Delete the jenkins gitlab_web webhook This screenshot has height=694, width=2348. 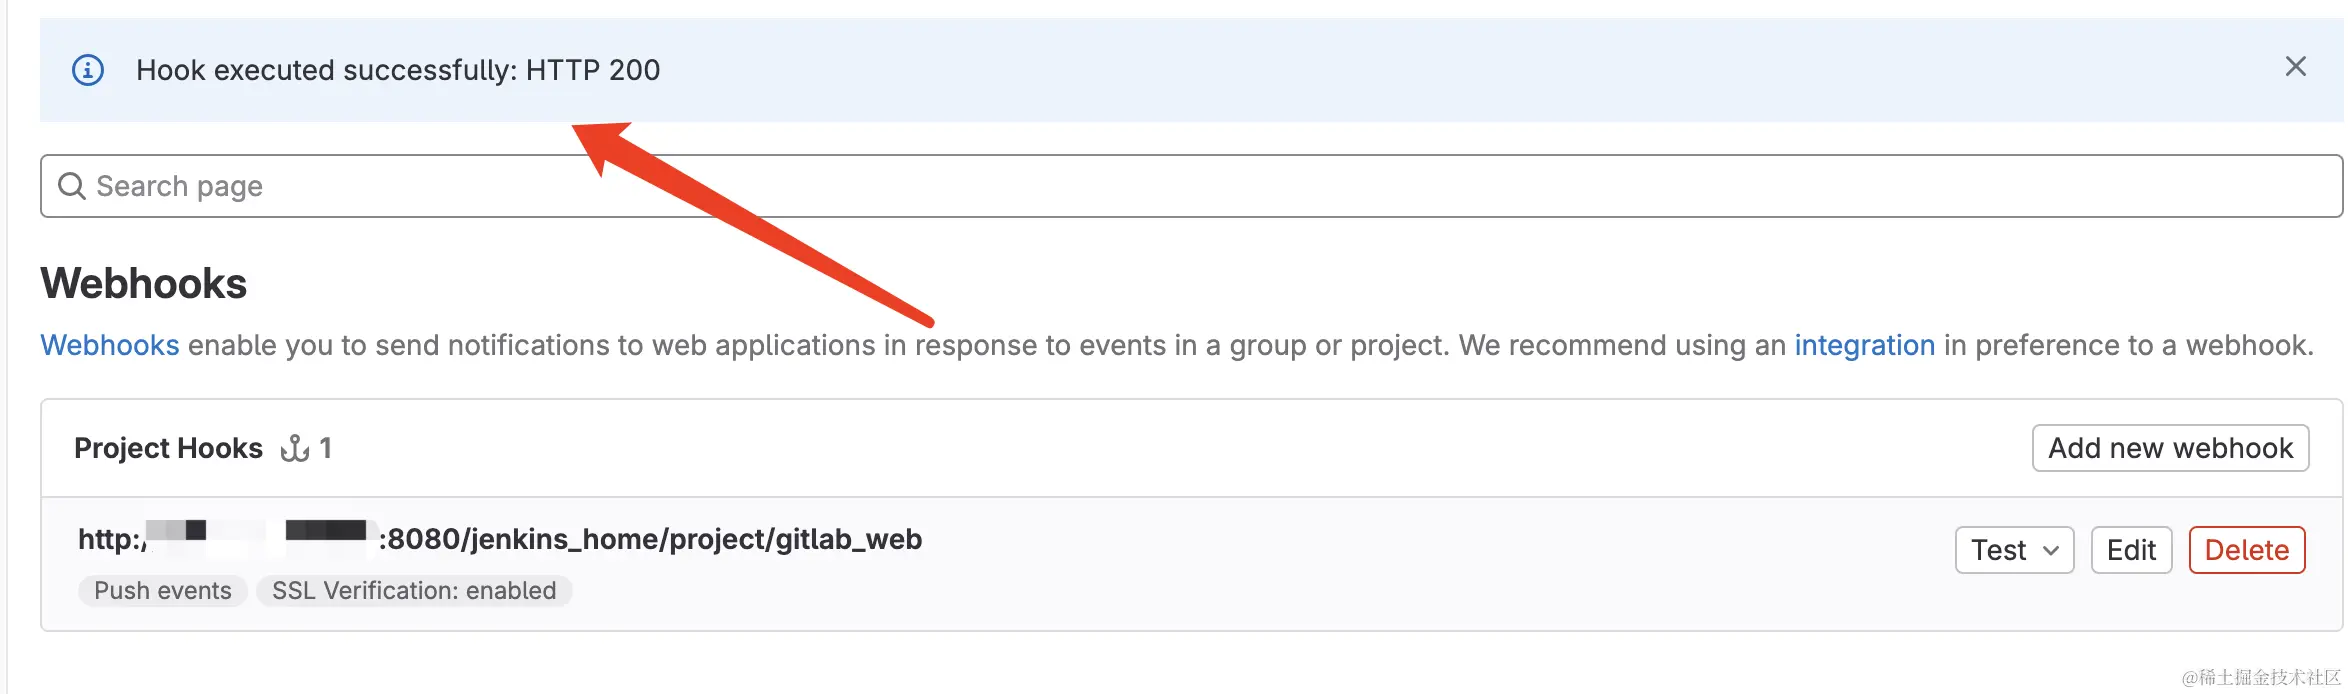pos(2246,550)
